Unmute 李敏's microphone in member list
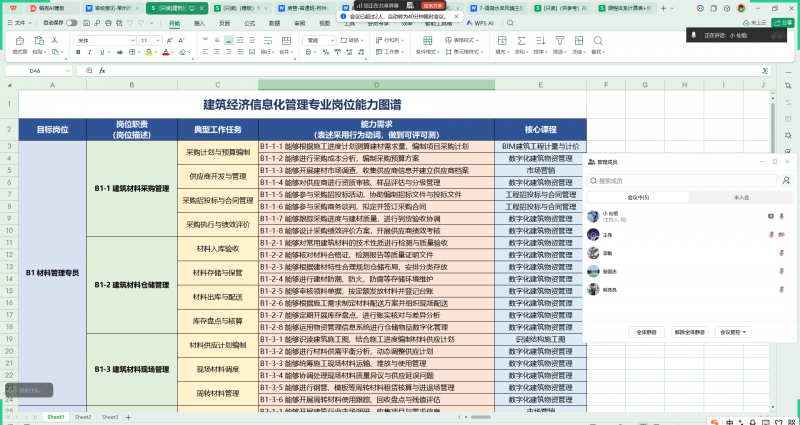800x425 pixels. point(781,253)
